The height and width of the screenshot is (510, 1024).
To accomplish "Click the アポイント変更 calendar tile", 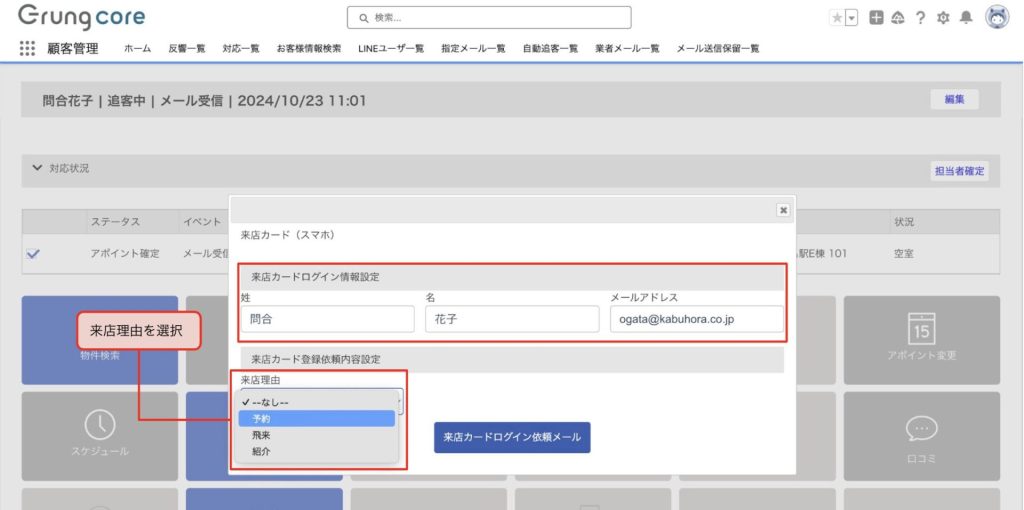I will coord(921,340).
